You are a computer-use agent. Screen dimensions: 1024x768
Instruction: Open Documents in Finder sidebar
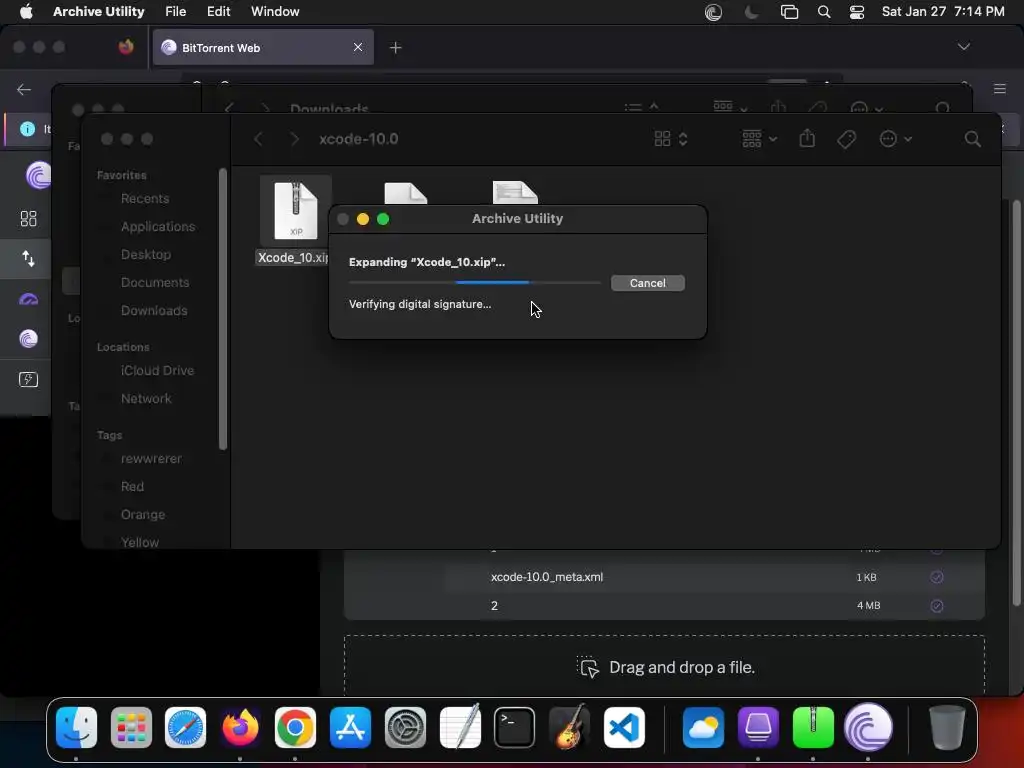click(x=155, y=283)
